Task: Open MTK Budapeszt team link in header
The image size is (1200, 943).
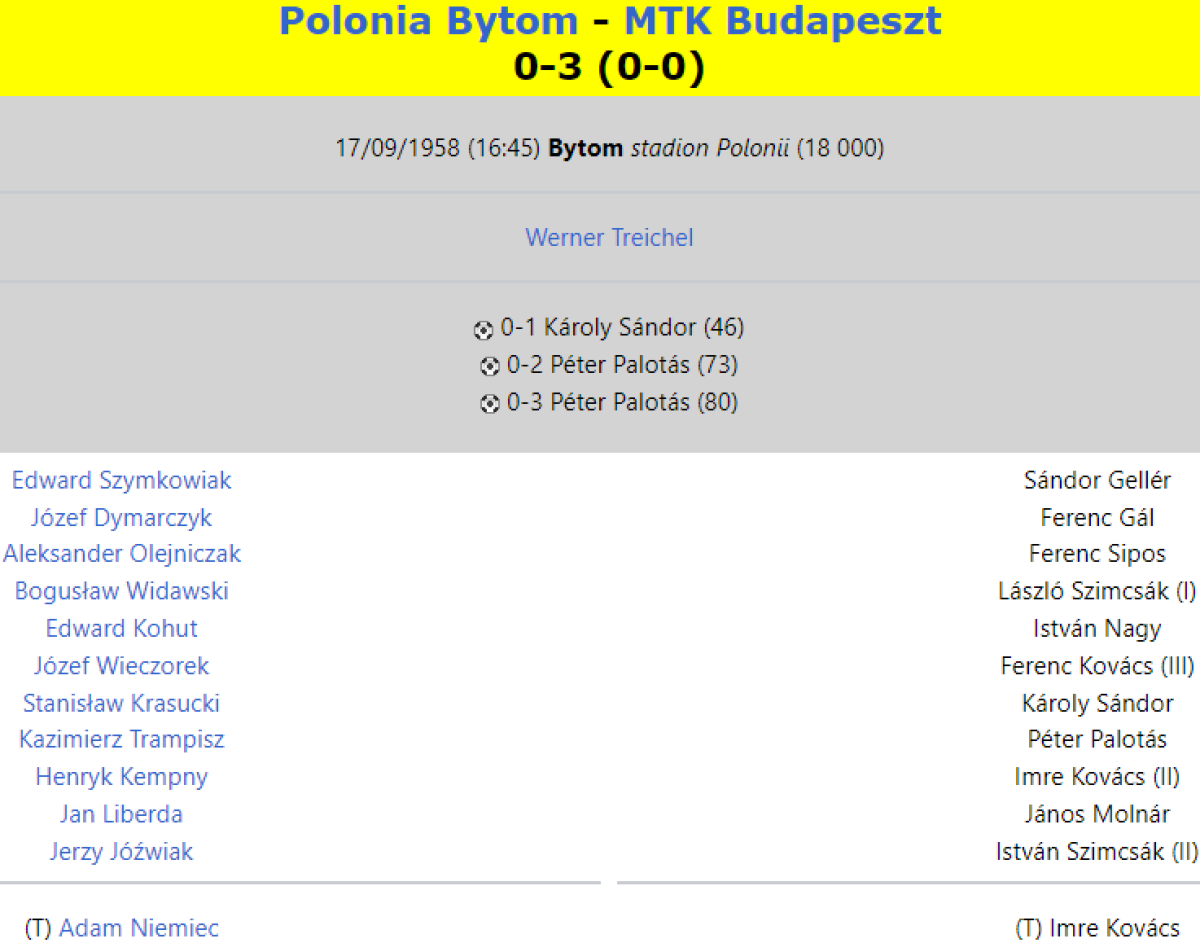Action: 782,21
